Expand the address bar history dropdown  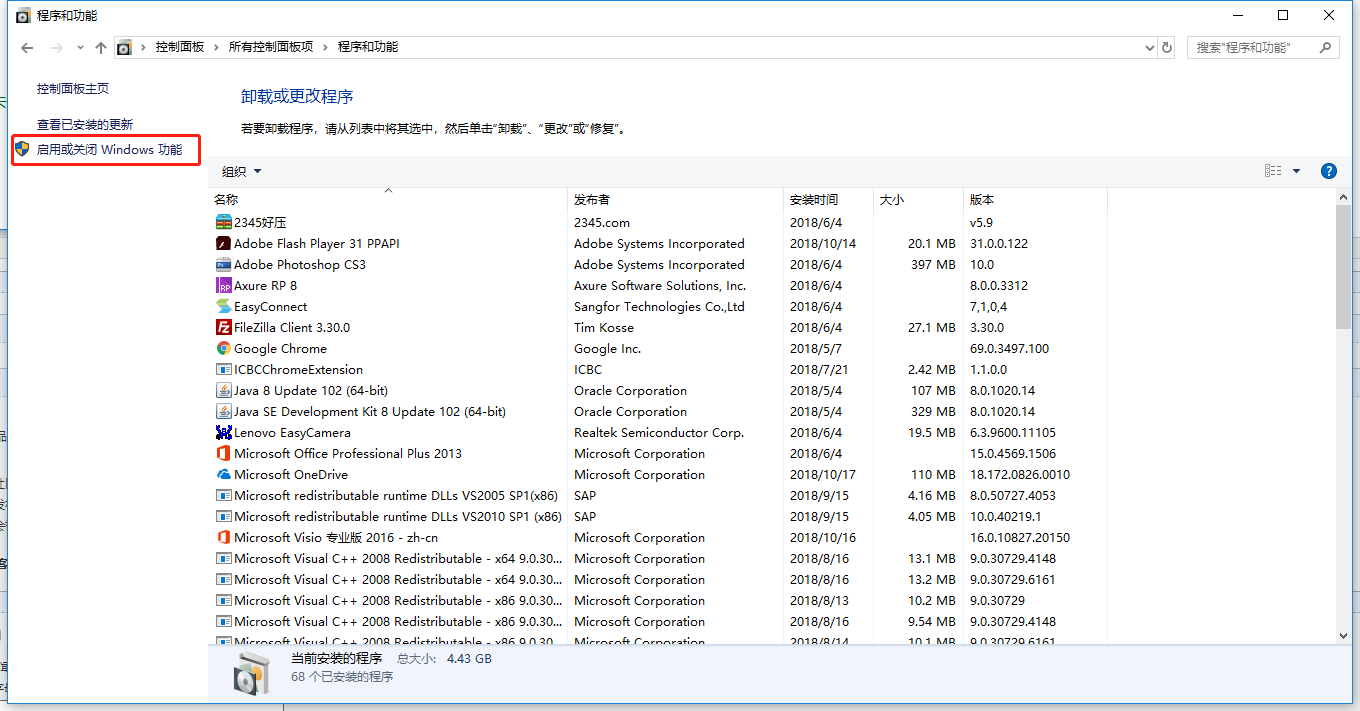click(x=1149, y=47)
